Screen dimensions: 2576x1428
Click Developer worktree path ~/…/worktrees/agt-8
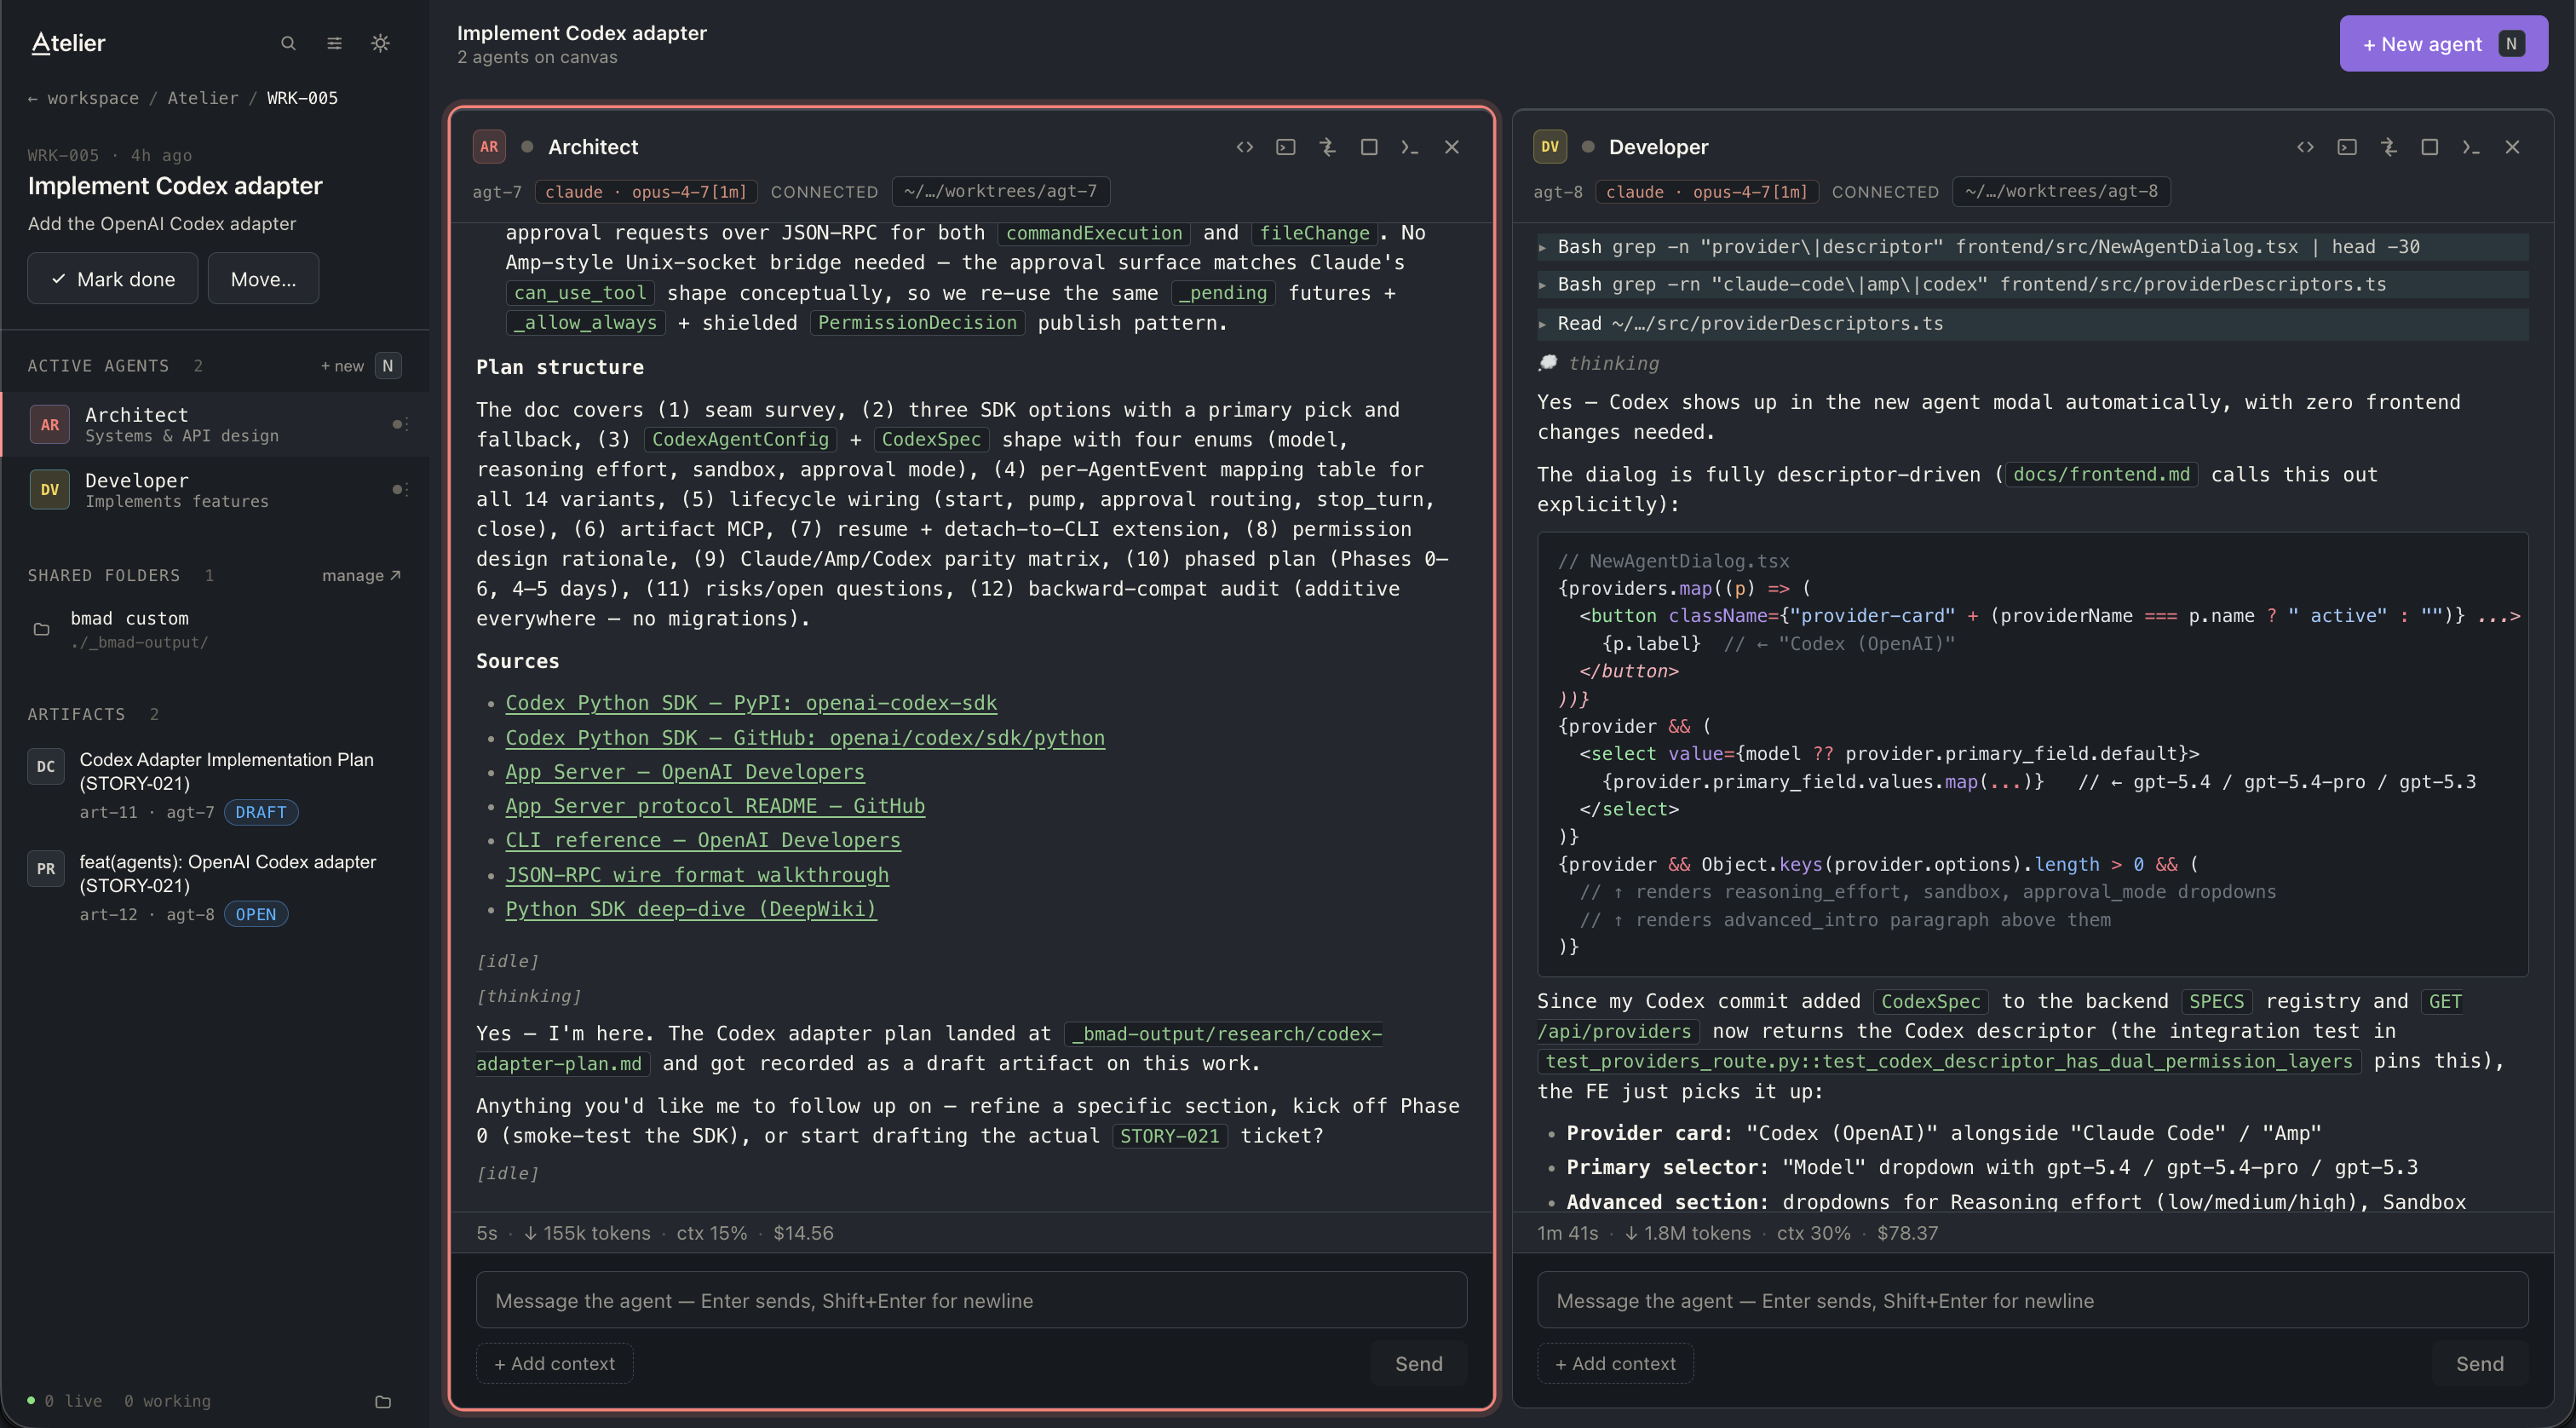click(x=2061, y=191)
